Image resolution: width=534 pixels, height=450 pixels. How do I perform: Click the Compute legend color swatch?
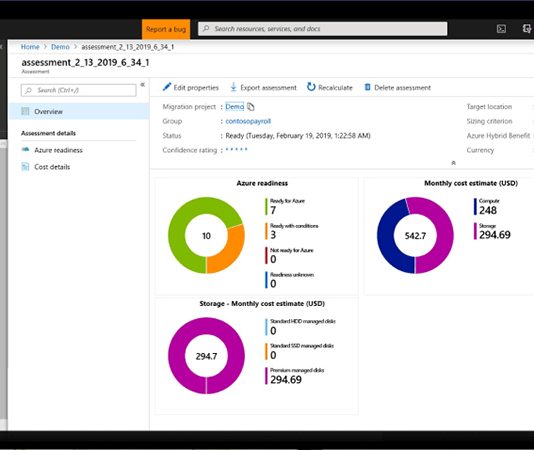click(x=475, y=206)
